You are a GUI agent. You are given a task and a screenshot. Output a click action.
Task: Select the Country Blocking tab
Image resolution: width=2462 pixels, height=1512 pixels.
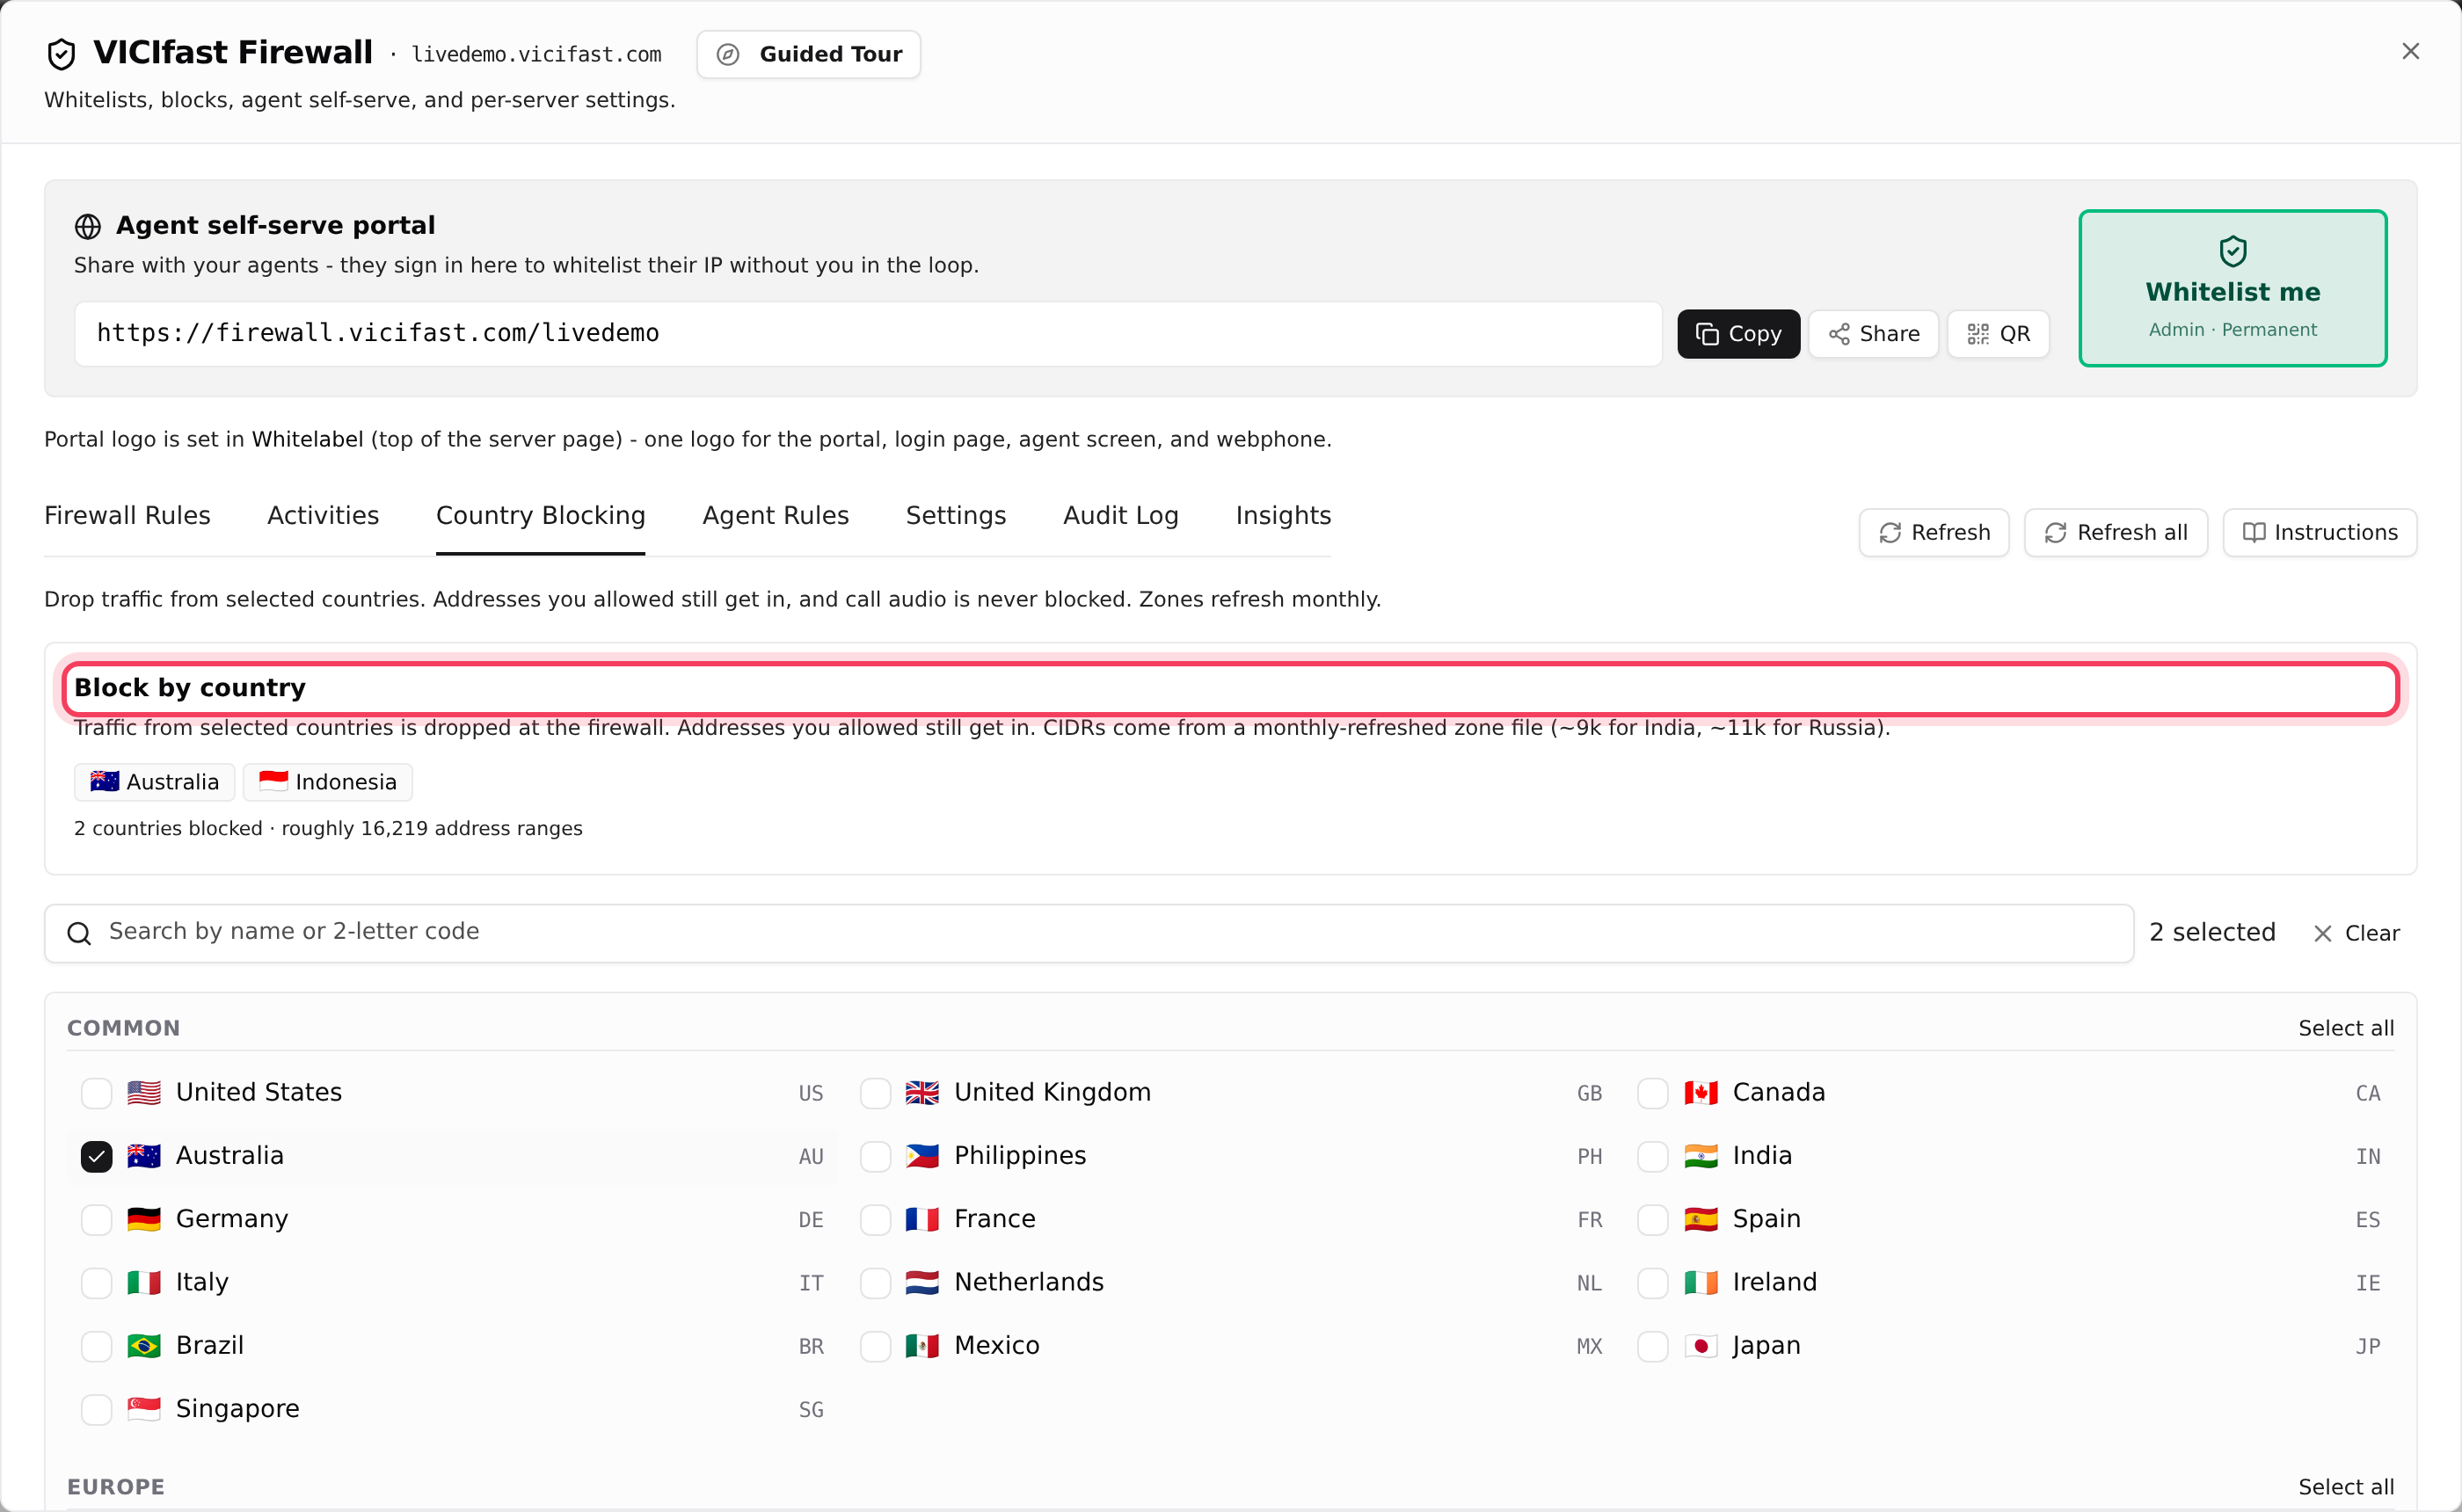point(540,515)
